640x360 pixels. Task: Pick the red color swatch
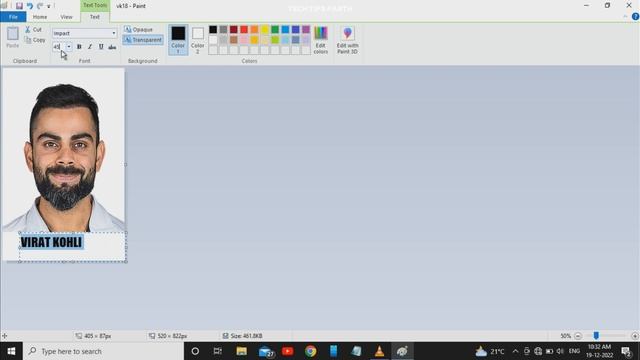point(244,29)
